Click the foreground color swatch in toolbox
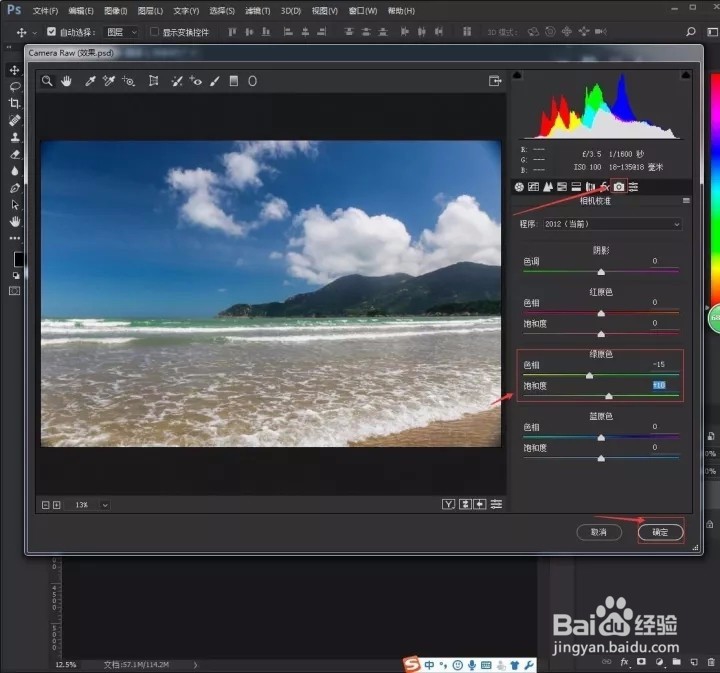This screenshot has height=673, width=720. (x=18, y=259)
